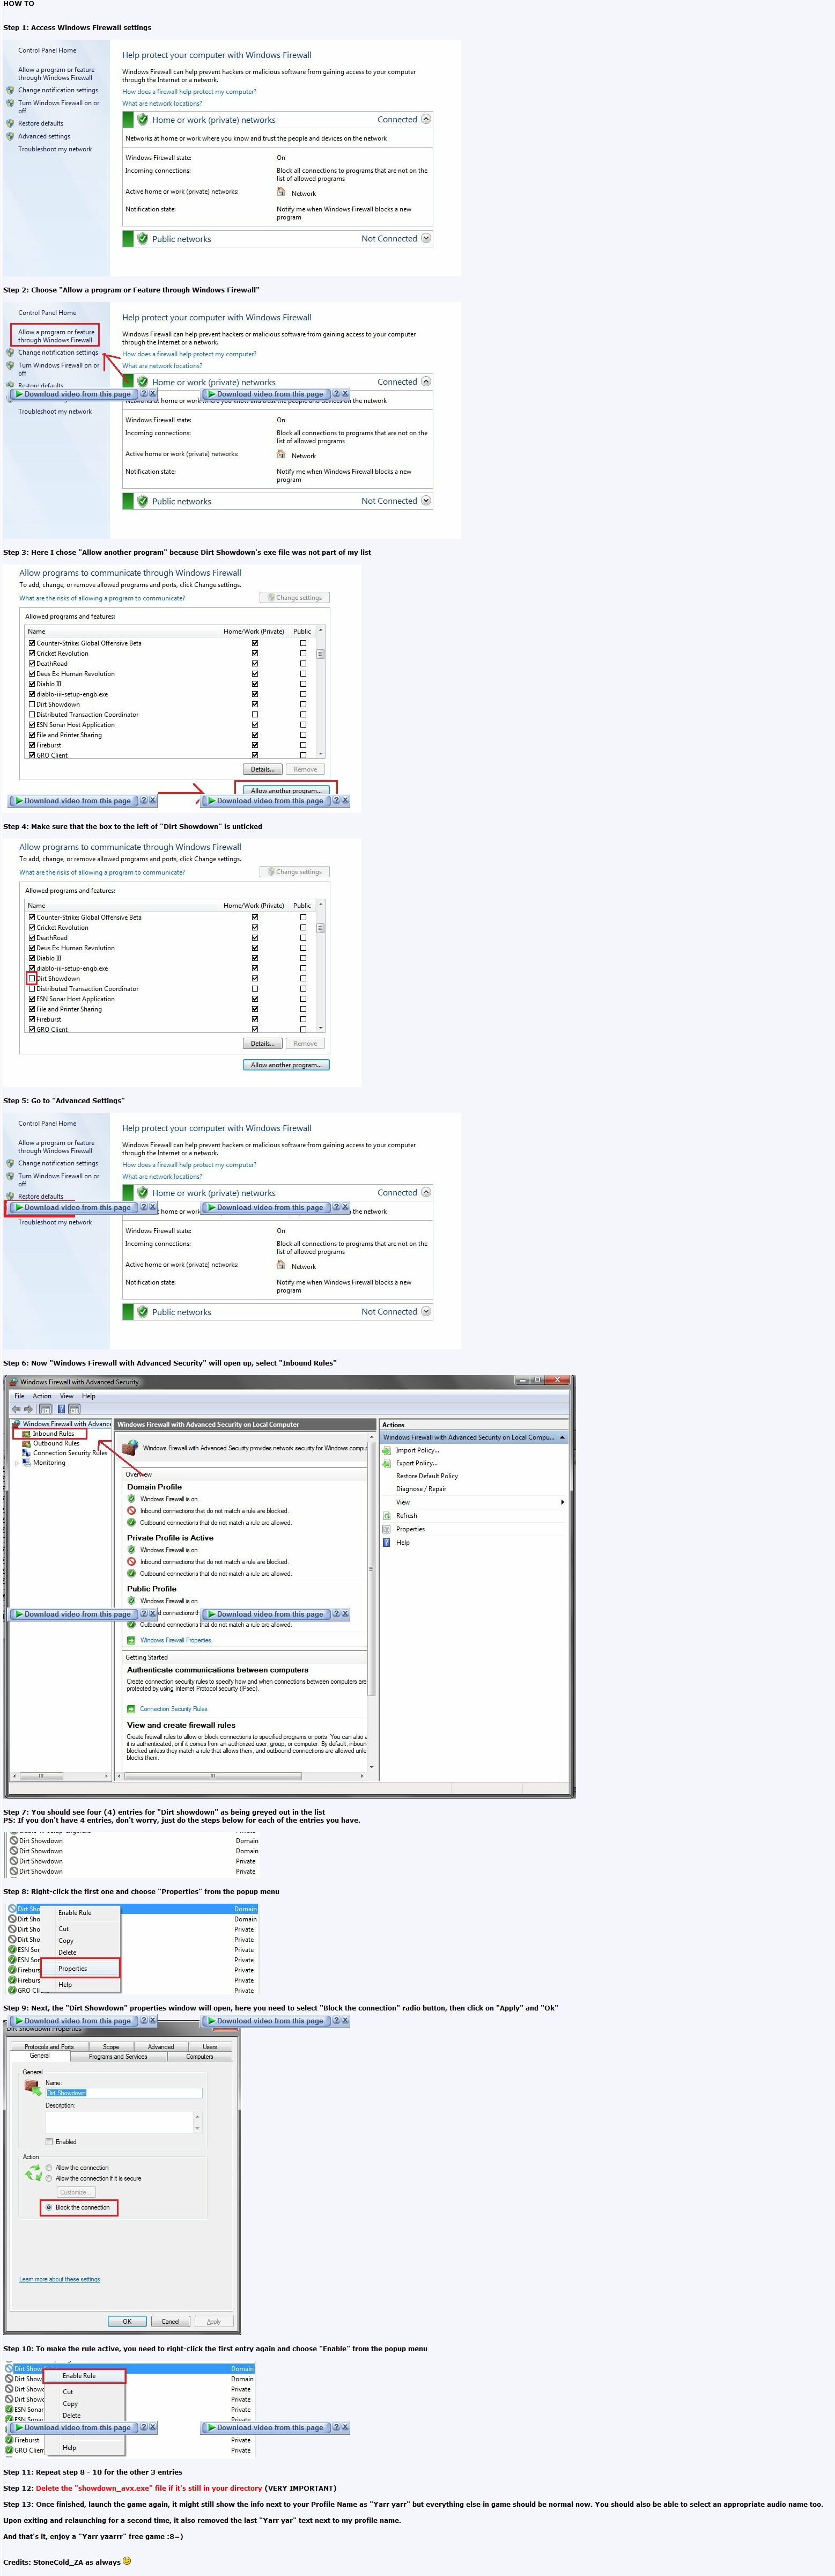The width and height of the screenshot is (835, 2576).
Task: Click the Properties icon in the Actions pane
Action: (387, 1529)
